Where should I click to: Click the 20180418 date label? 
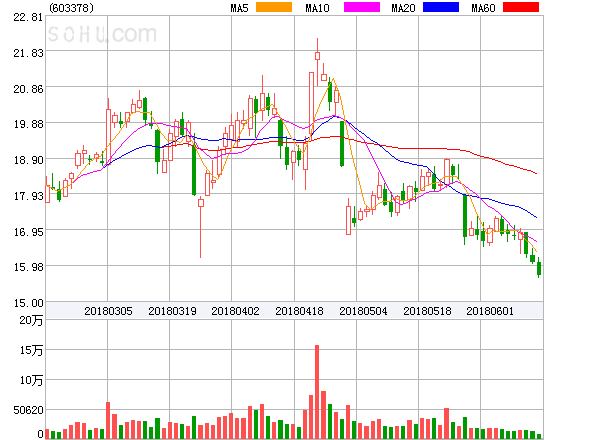[299, 311]
